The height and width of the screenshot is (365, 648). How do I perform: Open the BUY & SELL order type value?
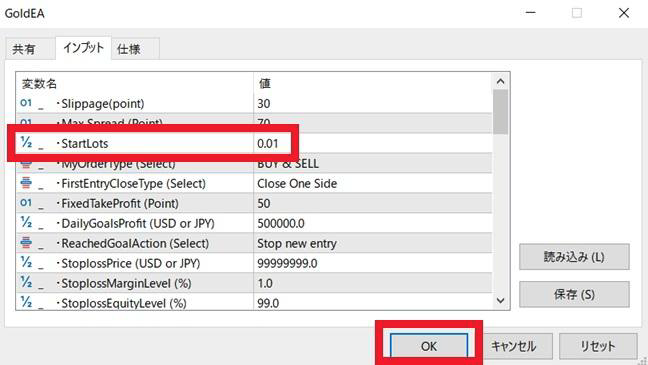pos(288,163)
